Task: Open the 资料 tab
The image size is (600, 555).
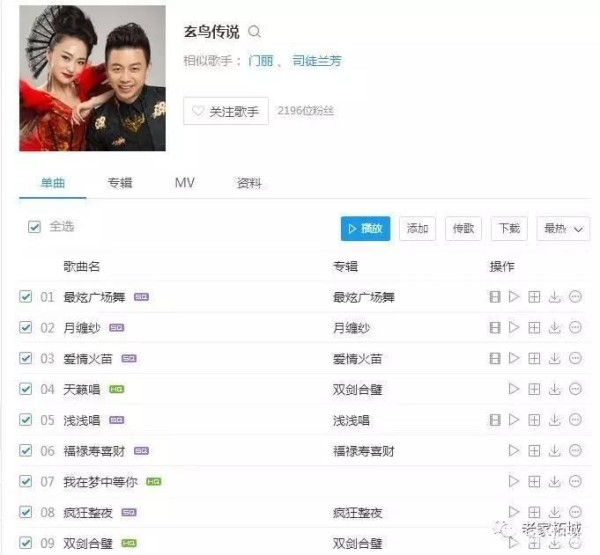Action: pyautogui.click(x=249, y=183)
